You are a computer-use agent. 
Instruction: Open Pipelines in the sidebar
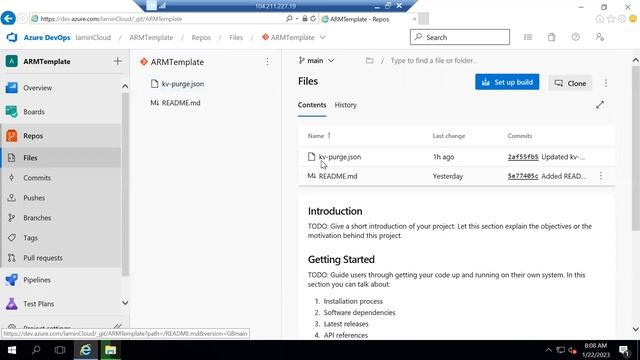tap(37, 280)
